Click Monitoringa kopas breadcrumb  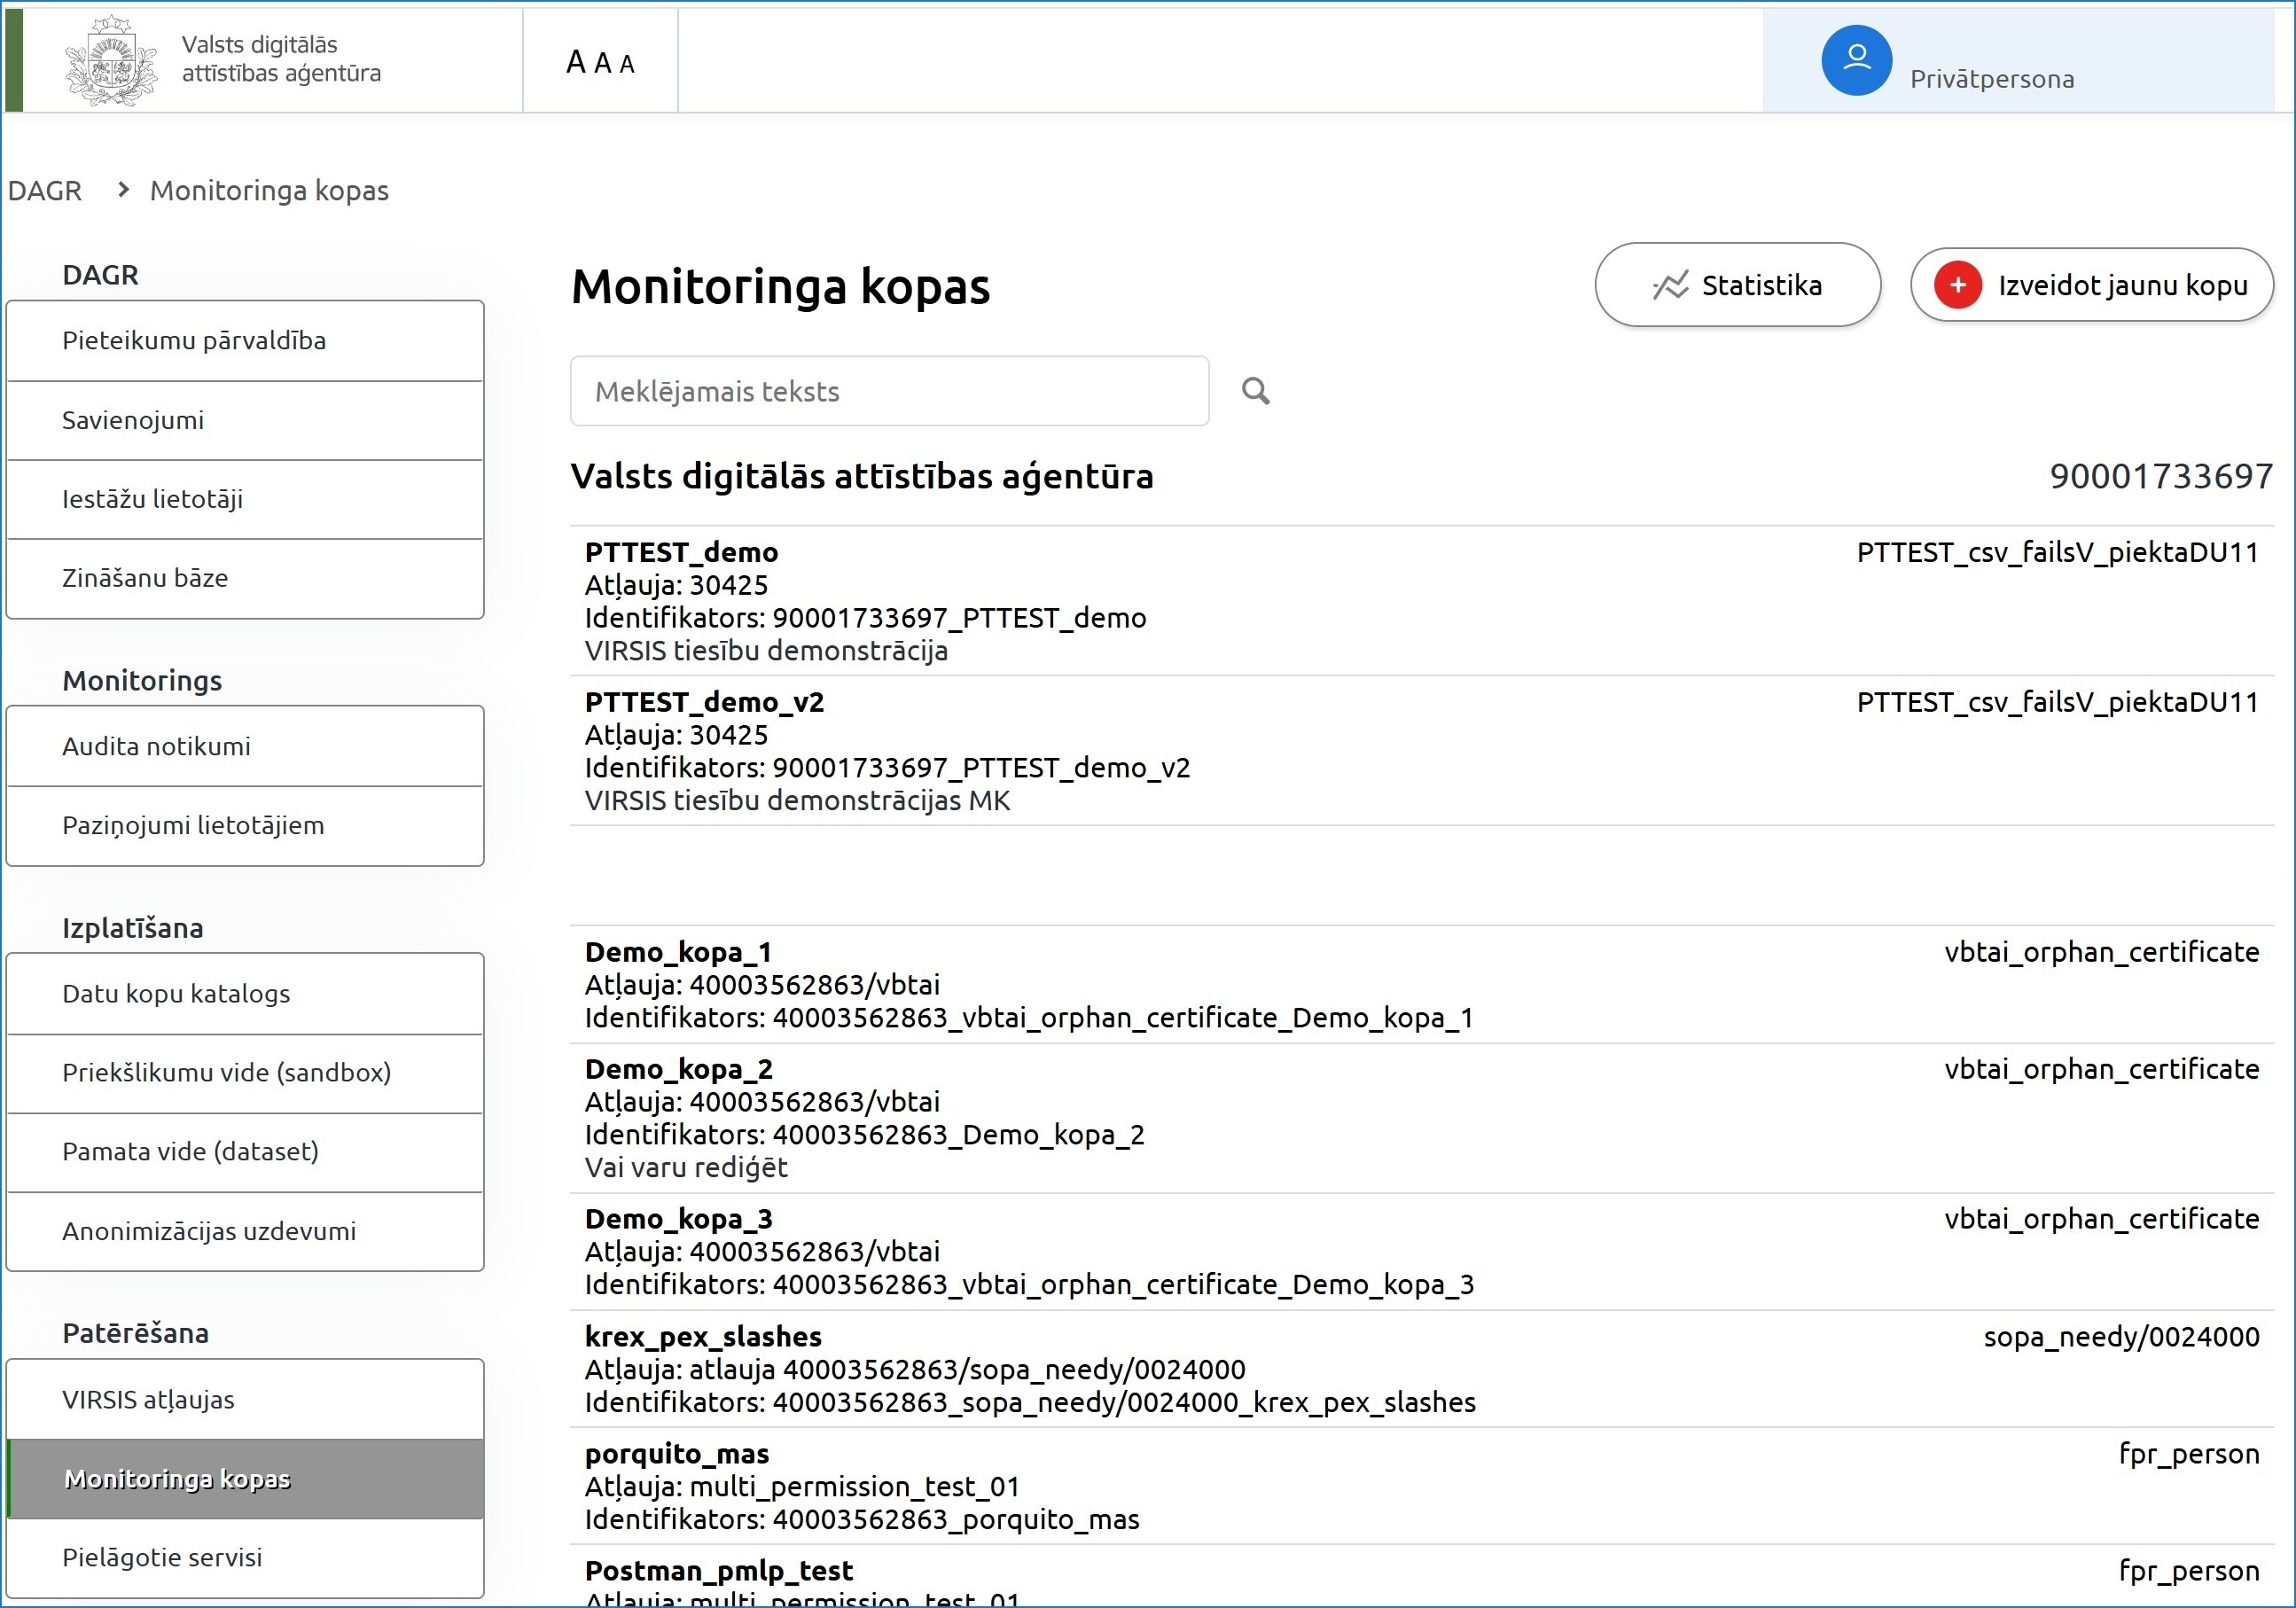(x=269, y=190)
